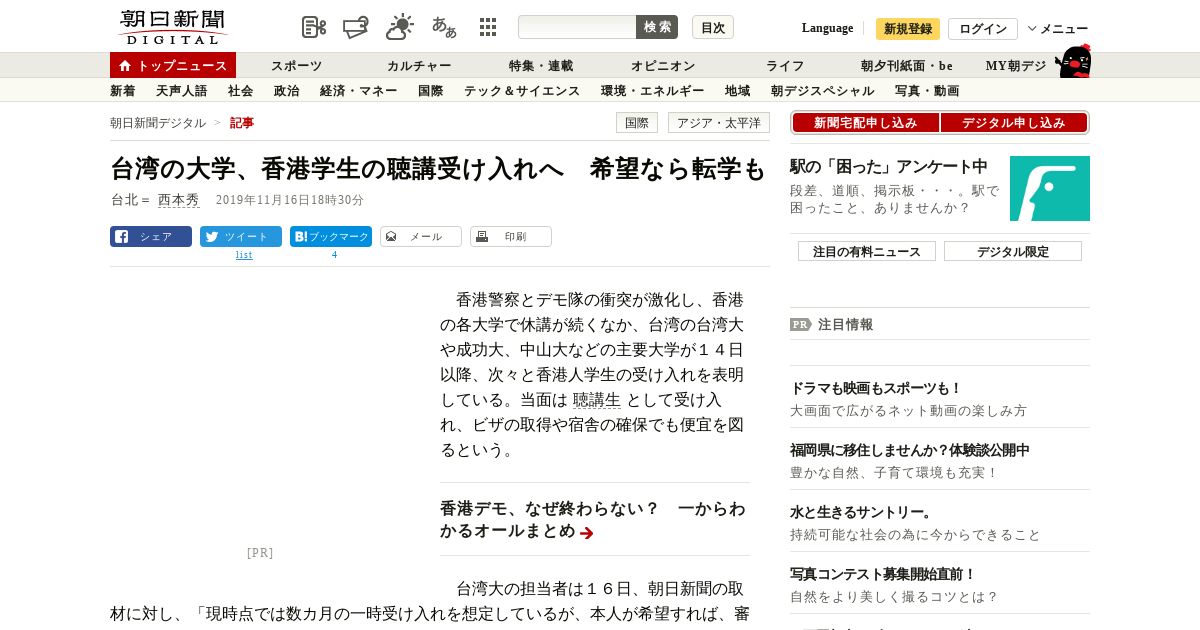
Task: Click the Asahi Shimbun Digital logo
Action: click(172, 27)
